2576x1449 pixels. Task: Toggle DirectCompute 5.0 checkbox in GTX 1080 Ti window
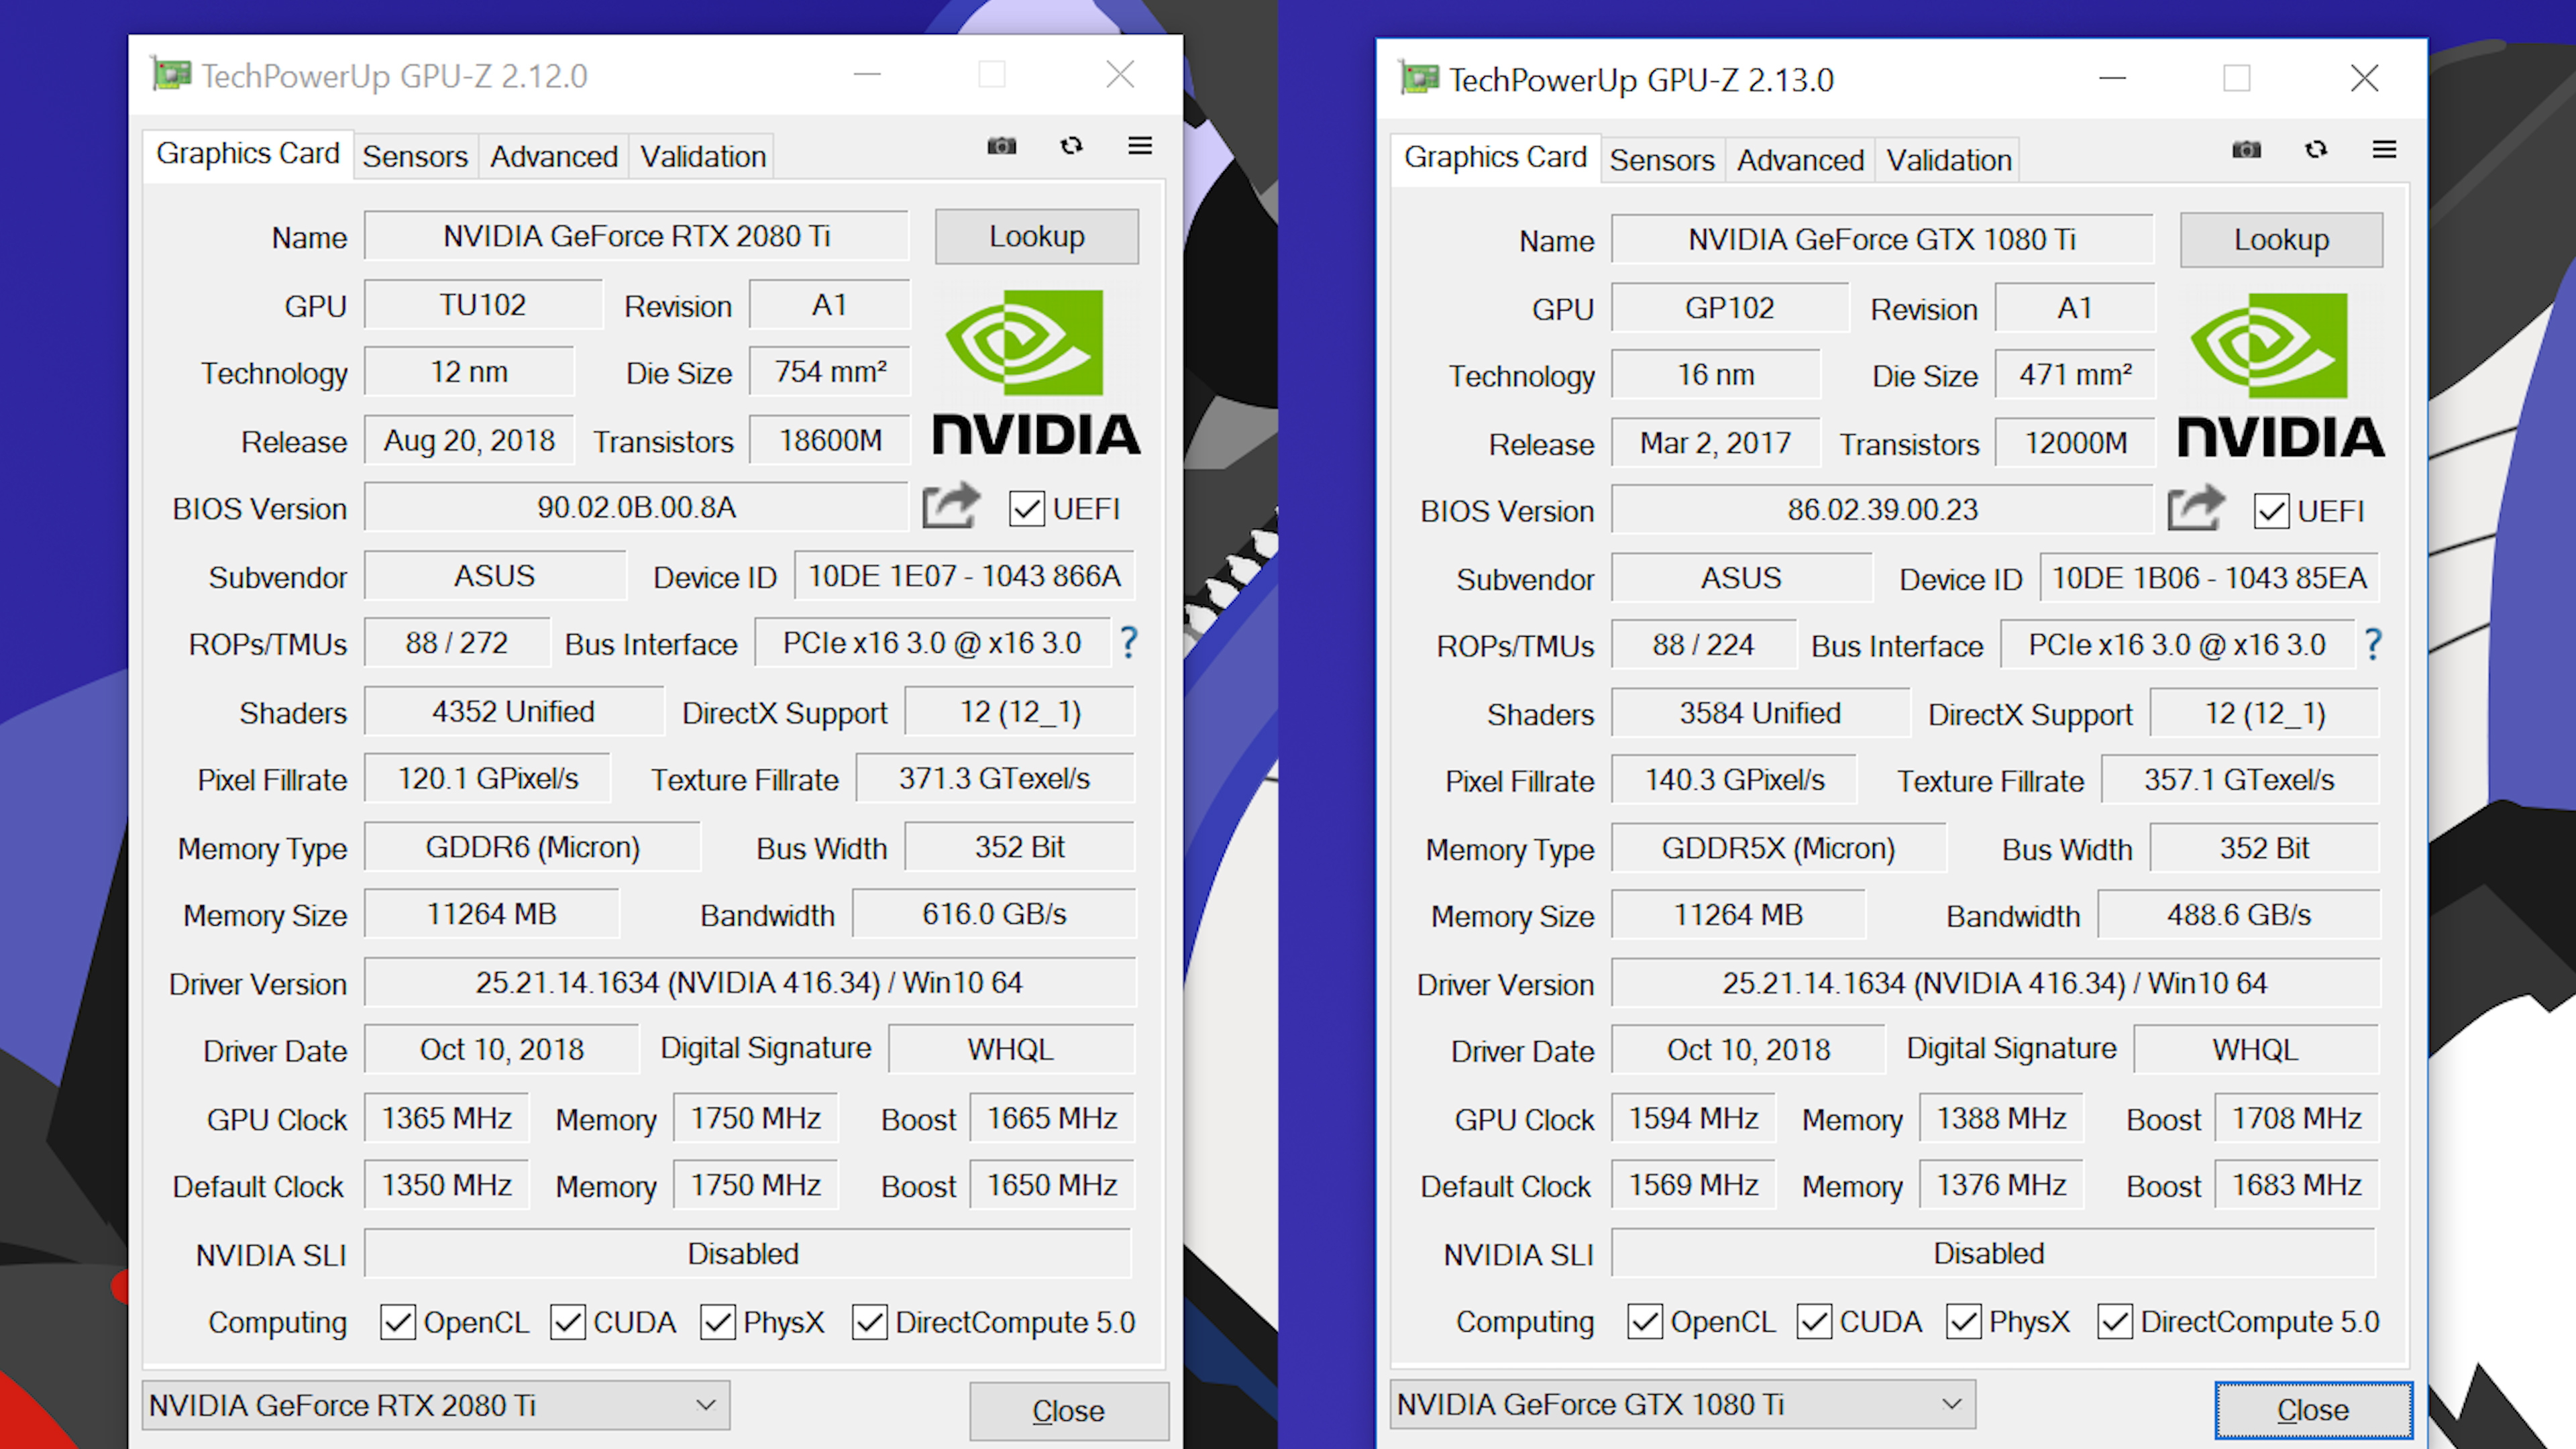click(2115, 1321)
